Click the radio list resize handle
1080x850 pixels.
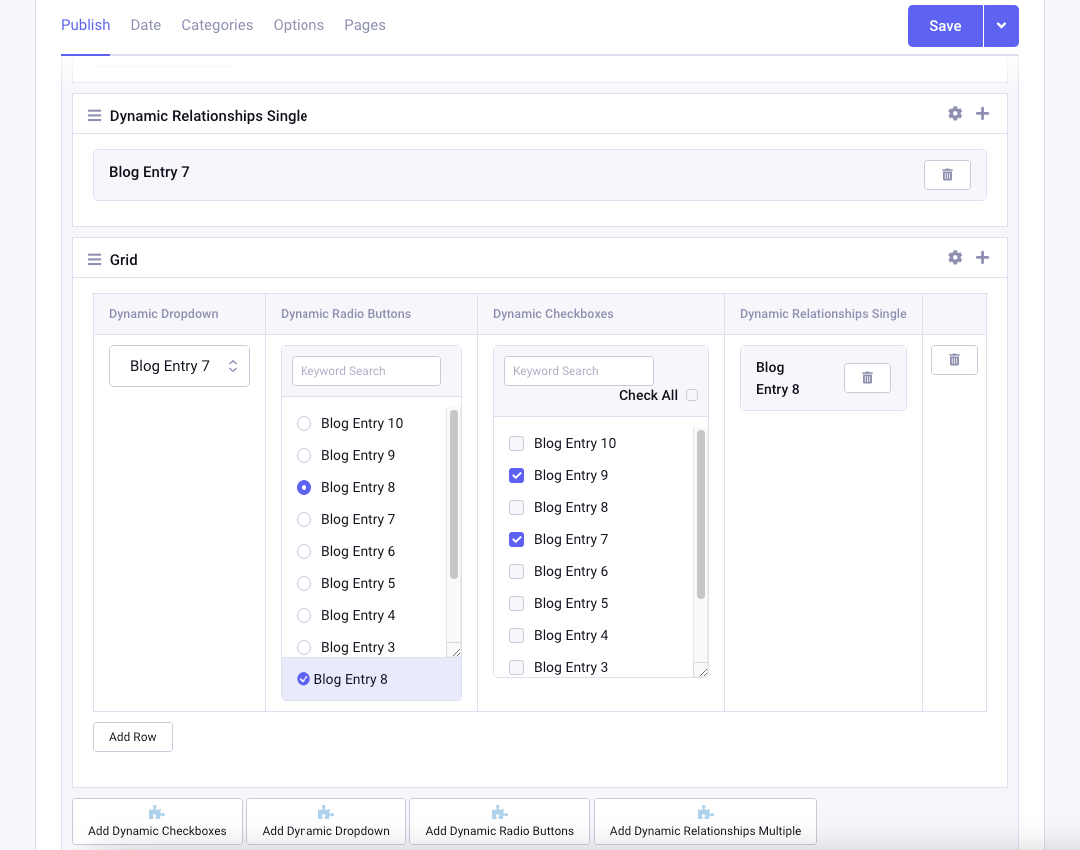pyautogui.click(x=455, y=652)
